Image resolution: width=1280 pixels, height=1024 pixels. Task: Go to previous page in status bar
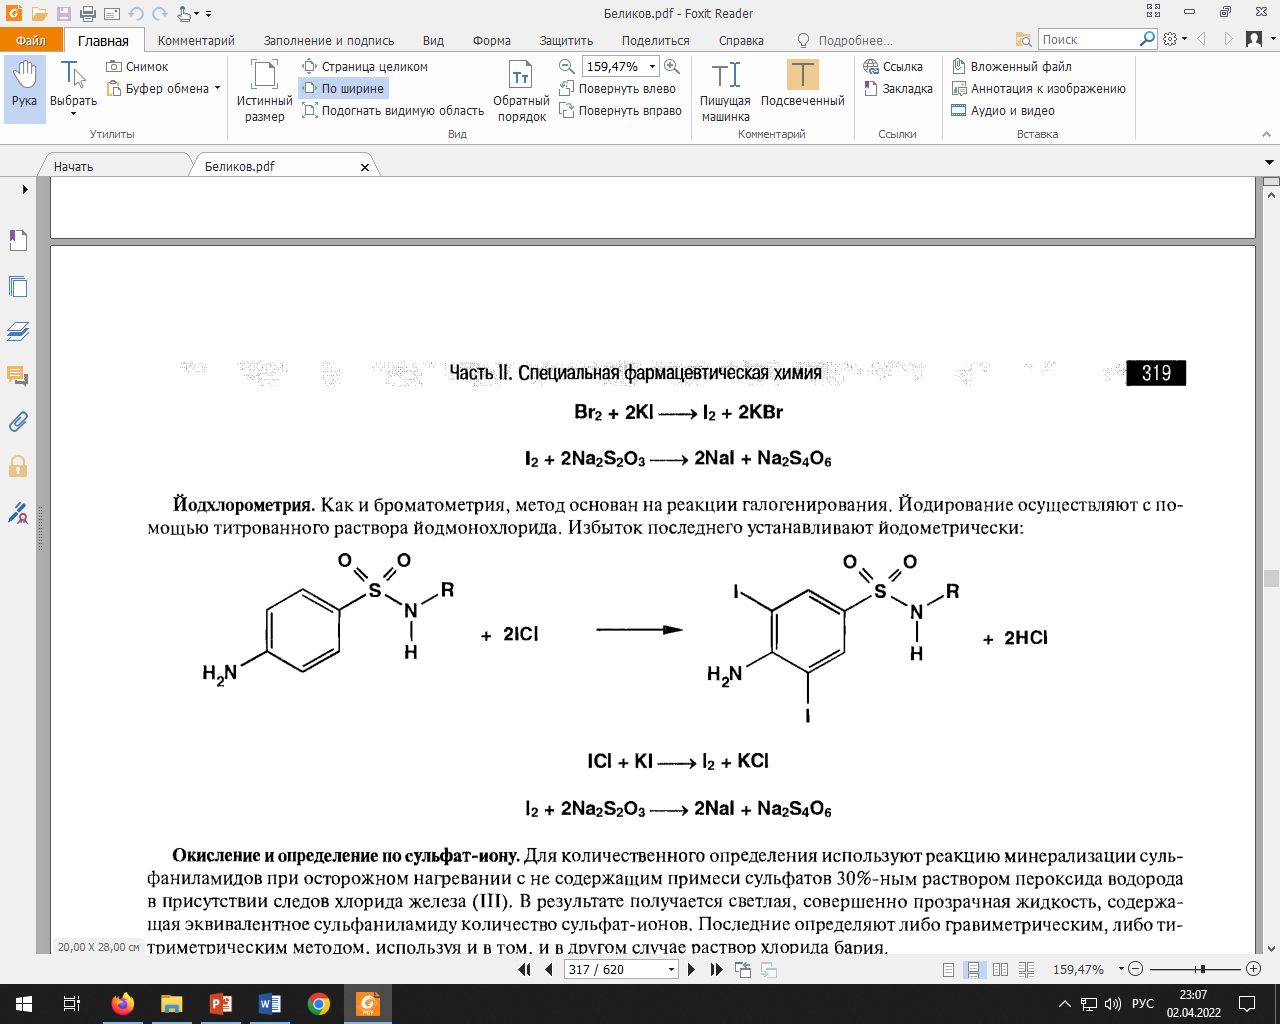pos(549,969)
